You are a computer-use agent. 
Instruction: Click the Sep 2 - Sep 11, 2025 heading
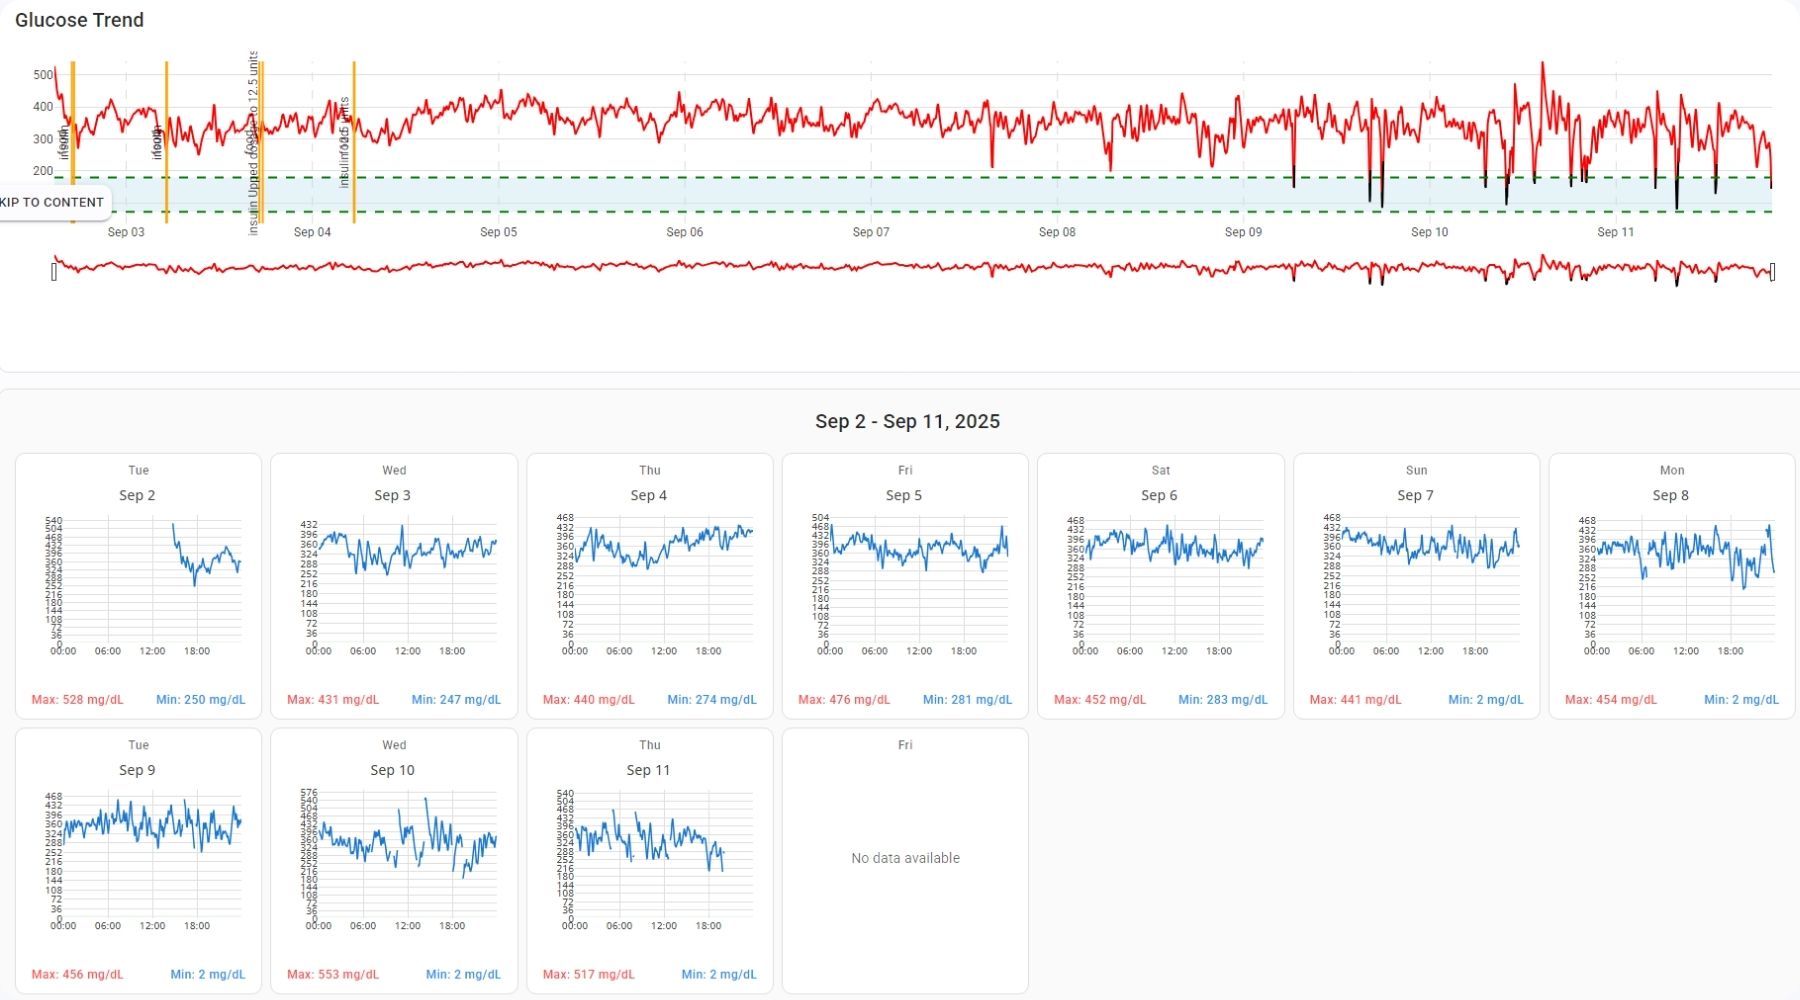(x=907, y=422)
